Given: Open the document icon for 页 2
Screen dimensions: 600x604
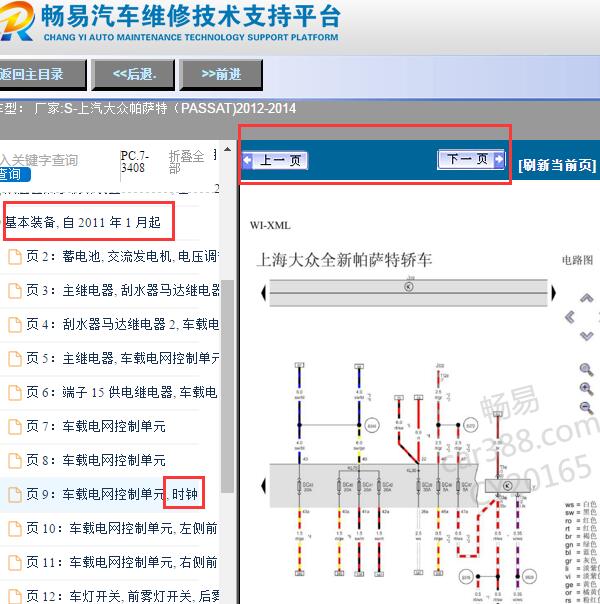Looking at the screenshot, I should (x=15, y=257).
